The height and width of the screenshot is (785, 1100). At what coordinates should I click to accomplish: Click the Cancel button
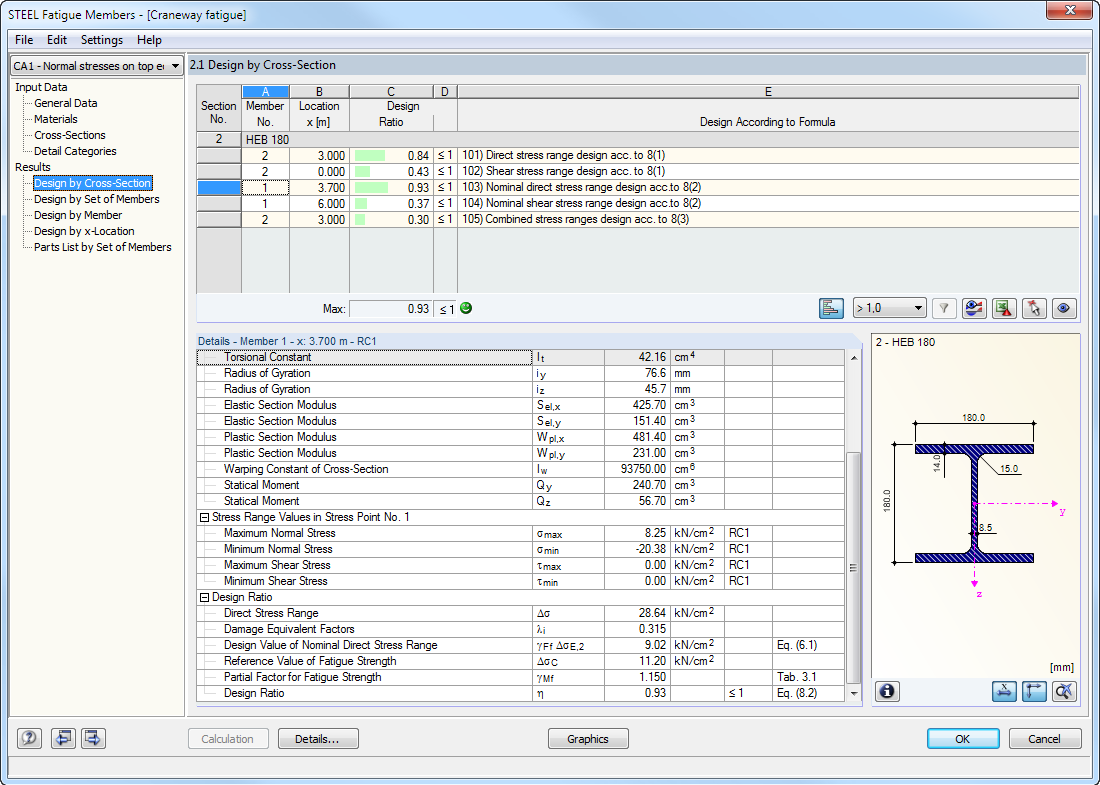[x=1044, y=739]
